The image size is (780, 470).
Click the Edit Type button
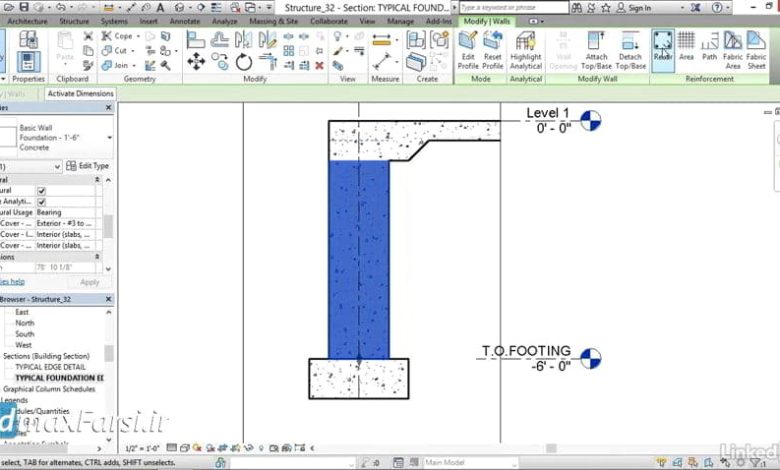tap(88, 166)
